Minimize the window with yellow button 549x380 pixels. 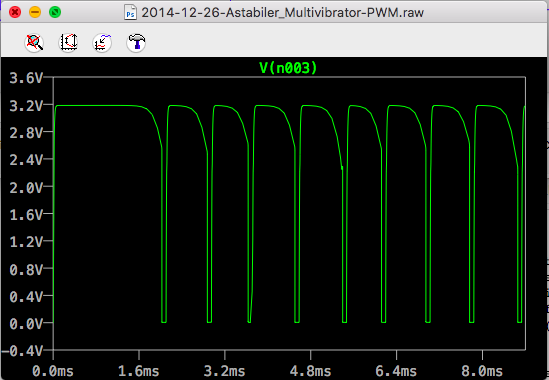35,12
